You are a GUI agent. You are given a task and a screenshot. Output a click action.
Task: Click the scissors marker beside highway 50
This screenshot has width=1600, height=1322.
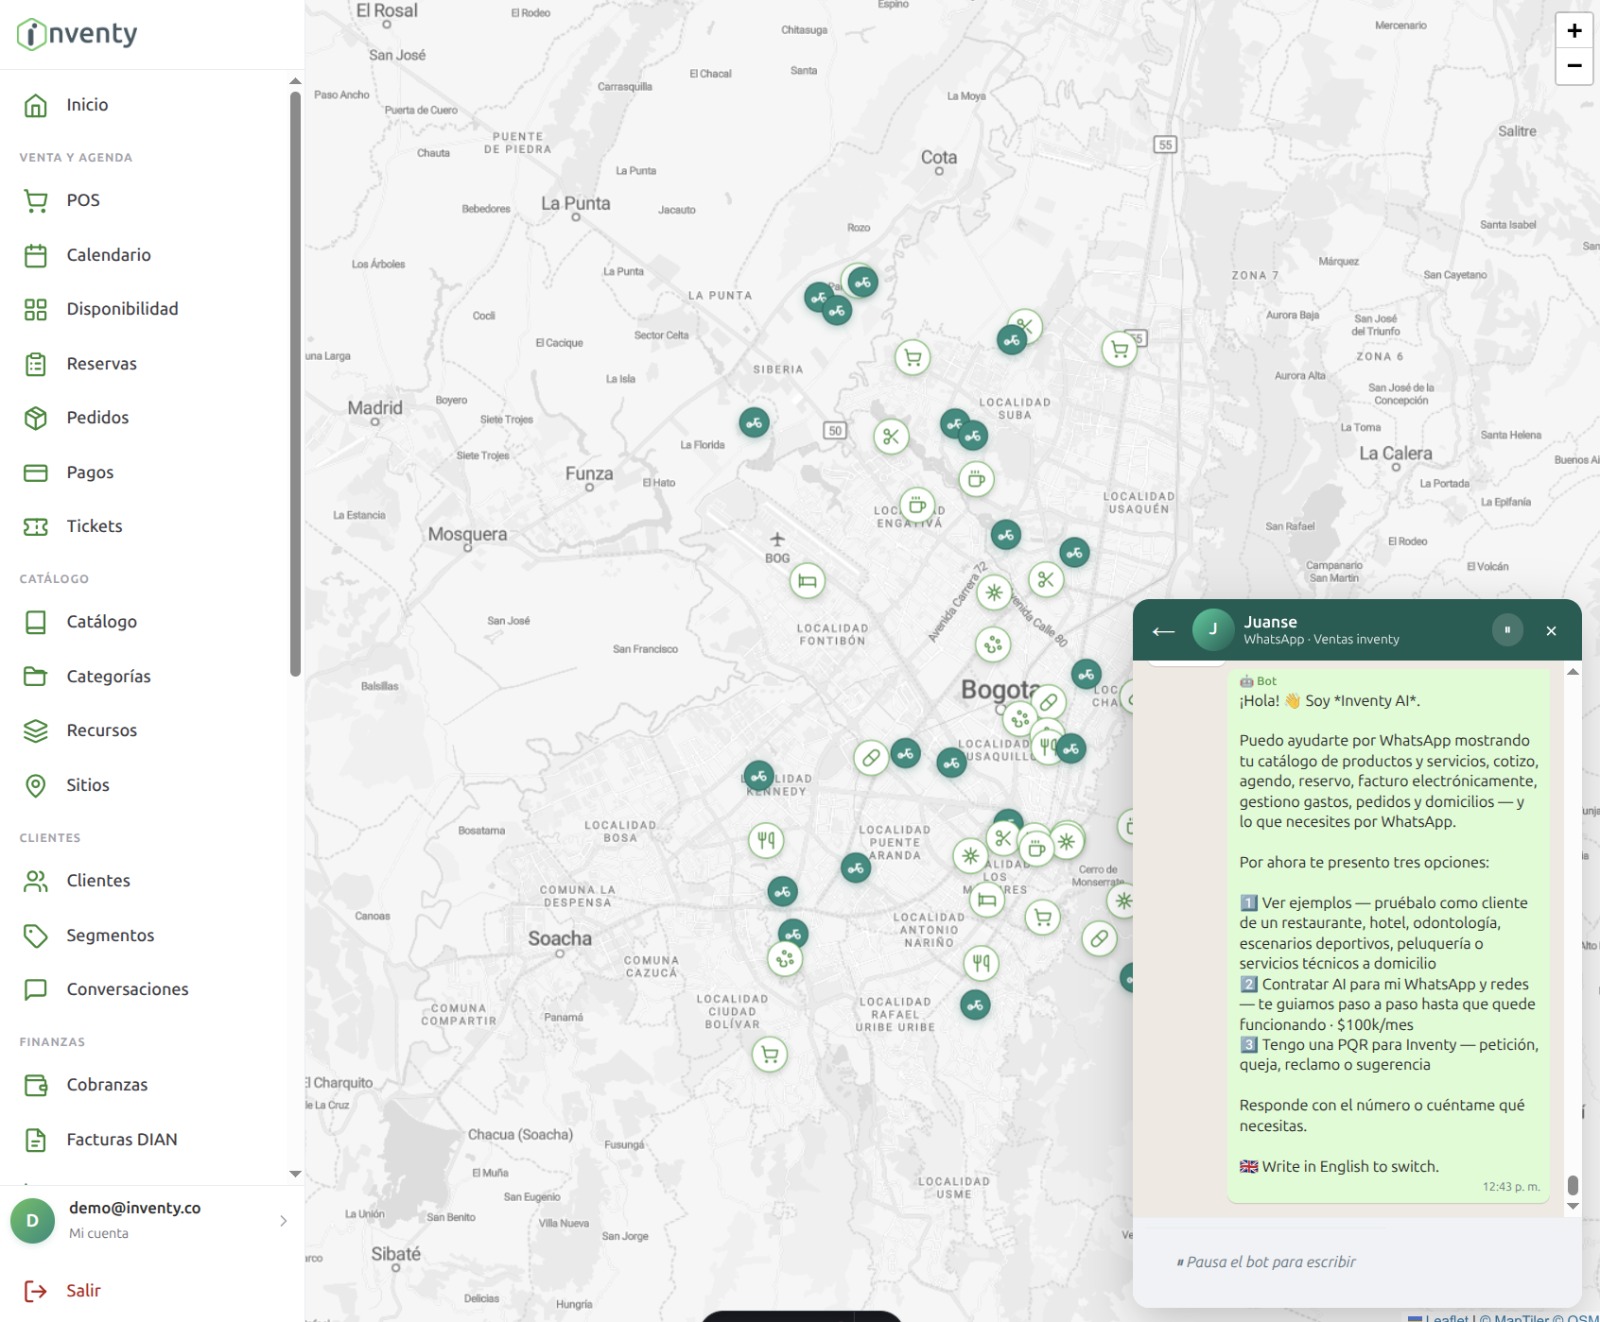(891, 436)
